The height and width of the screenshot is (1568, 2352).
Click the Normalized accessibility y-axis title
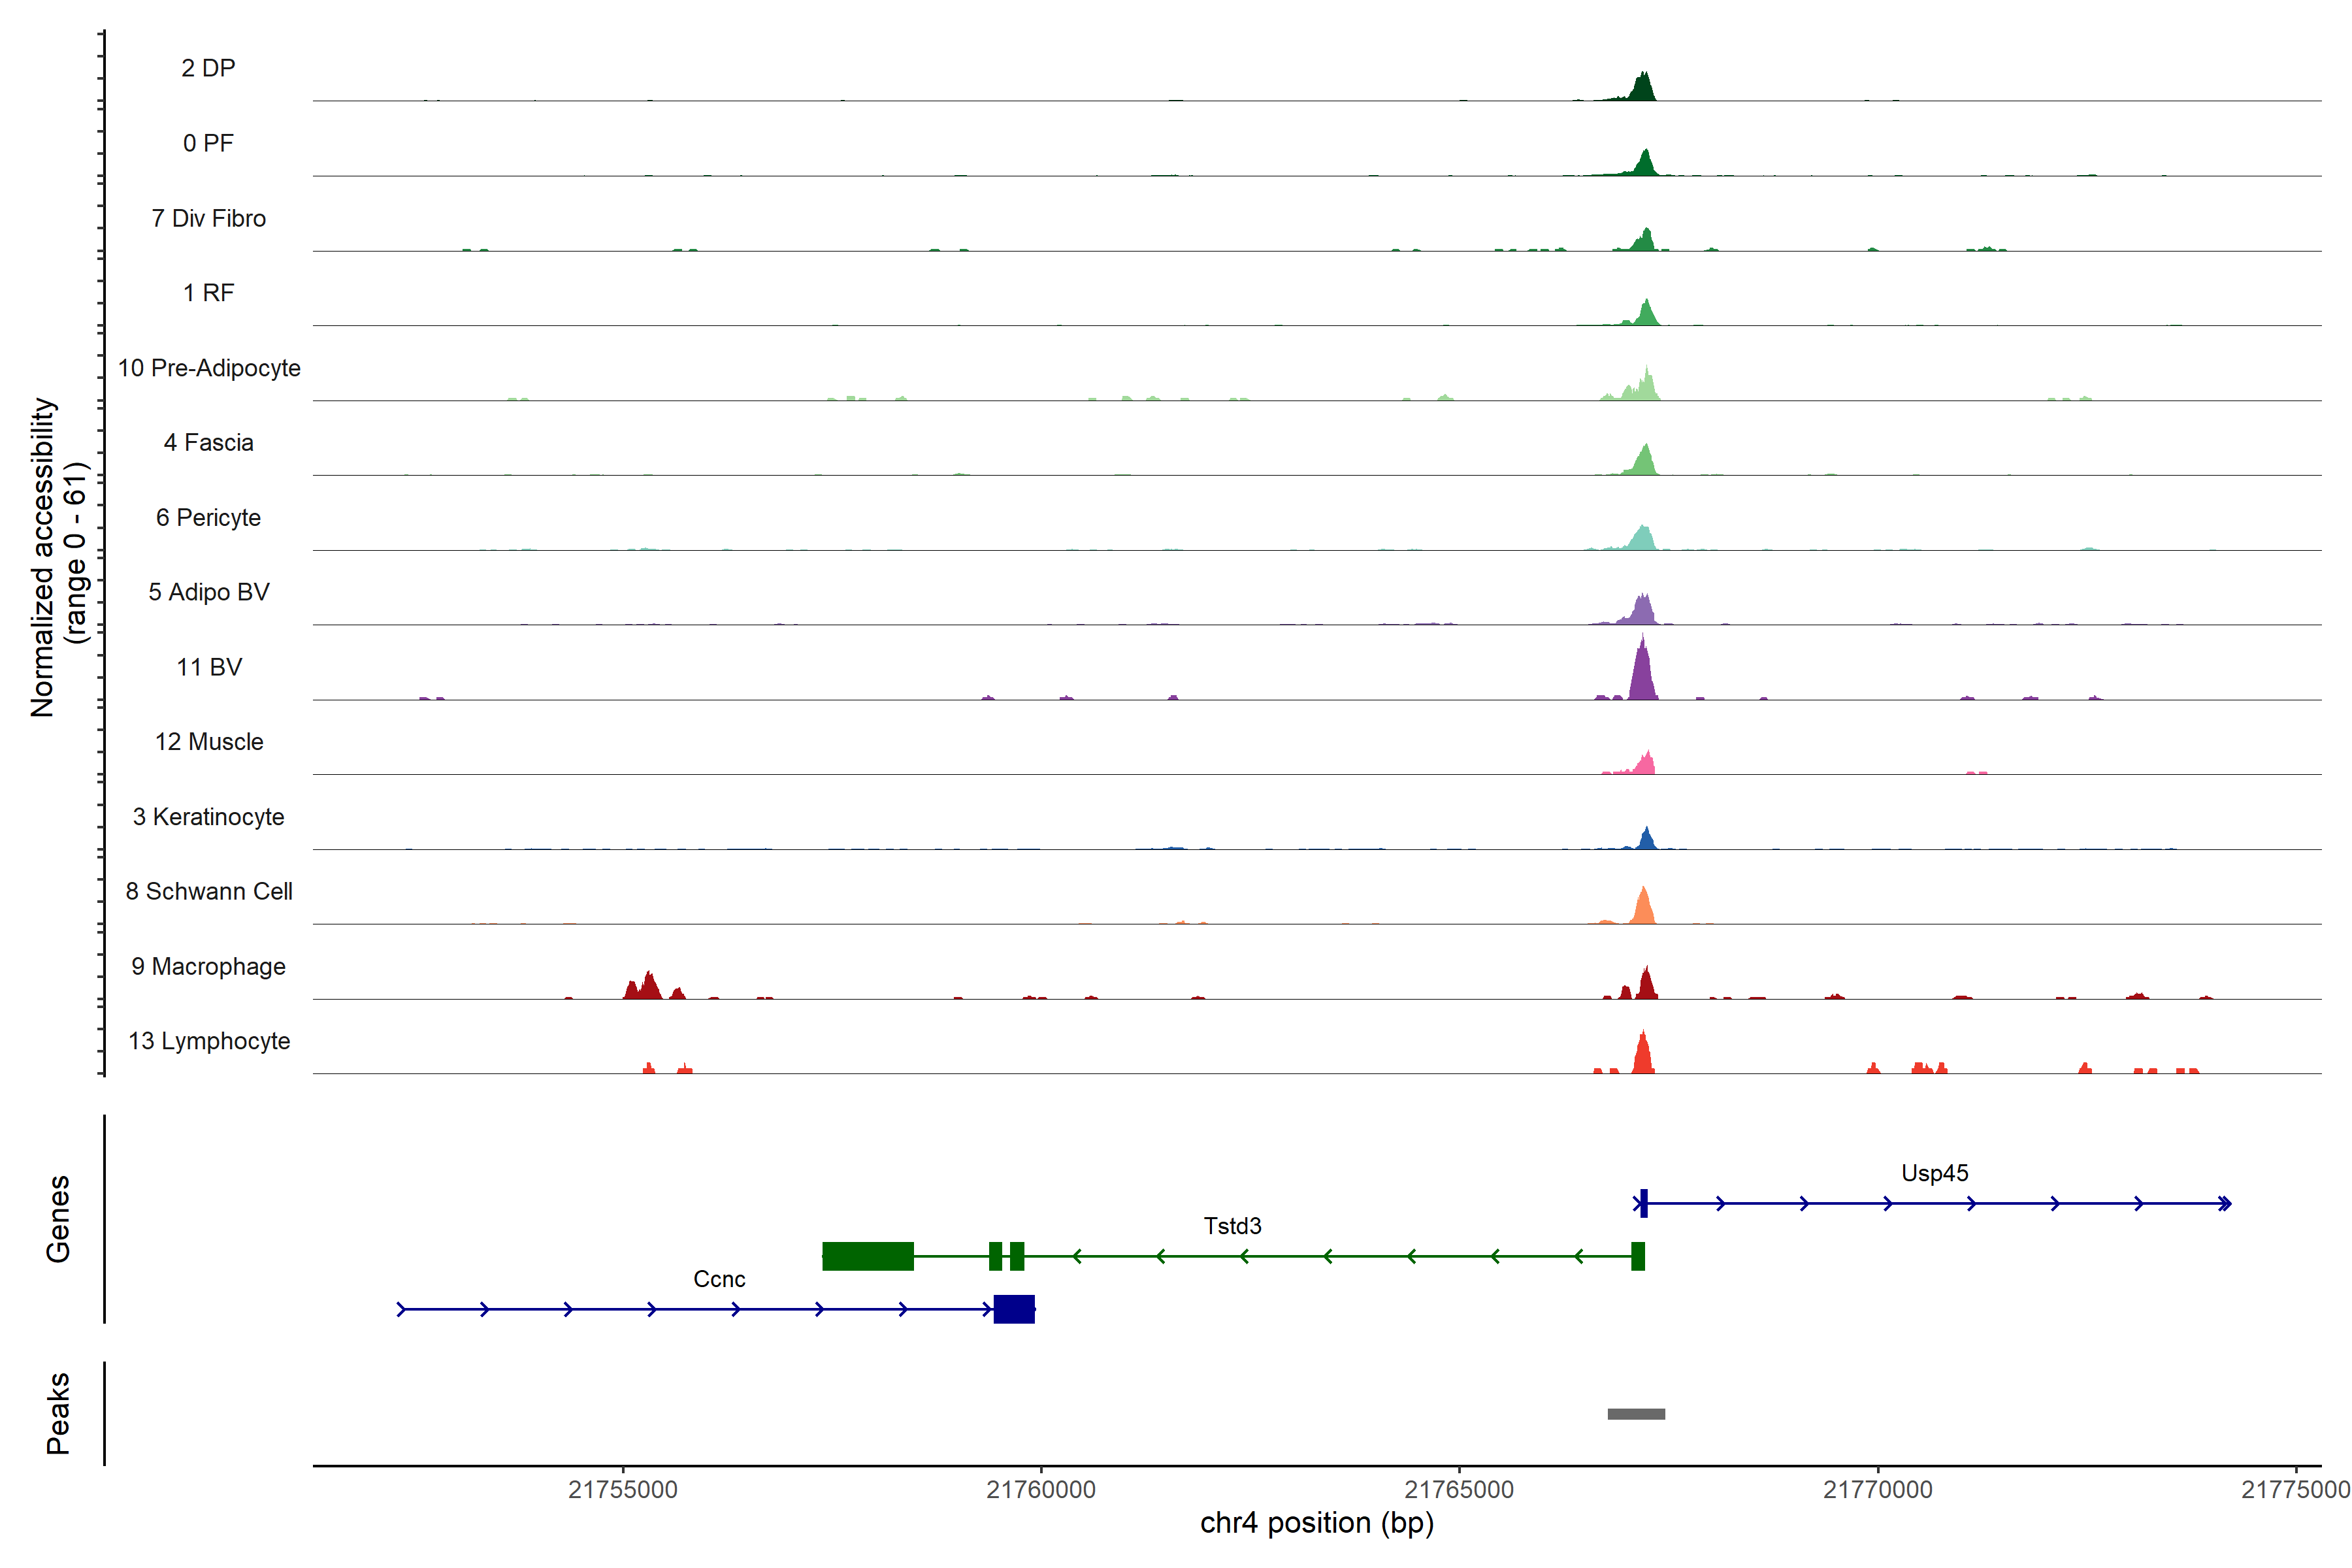tap(44, 557)
